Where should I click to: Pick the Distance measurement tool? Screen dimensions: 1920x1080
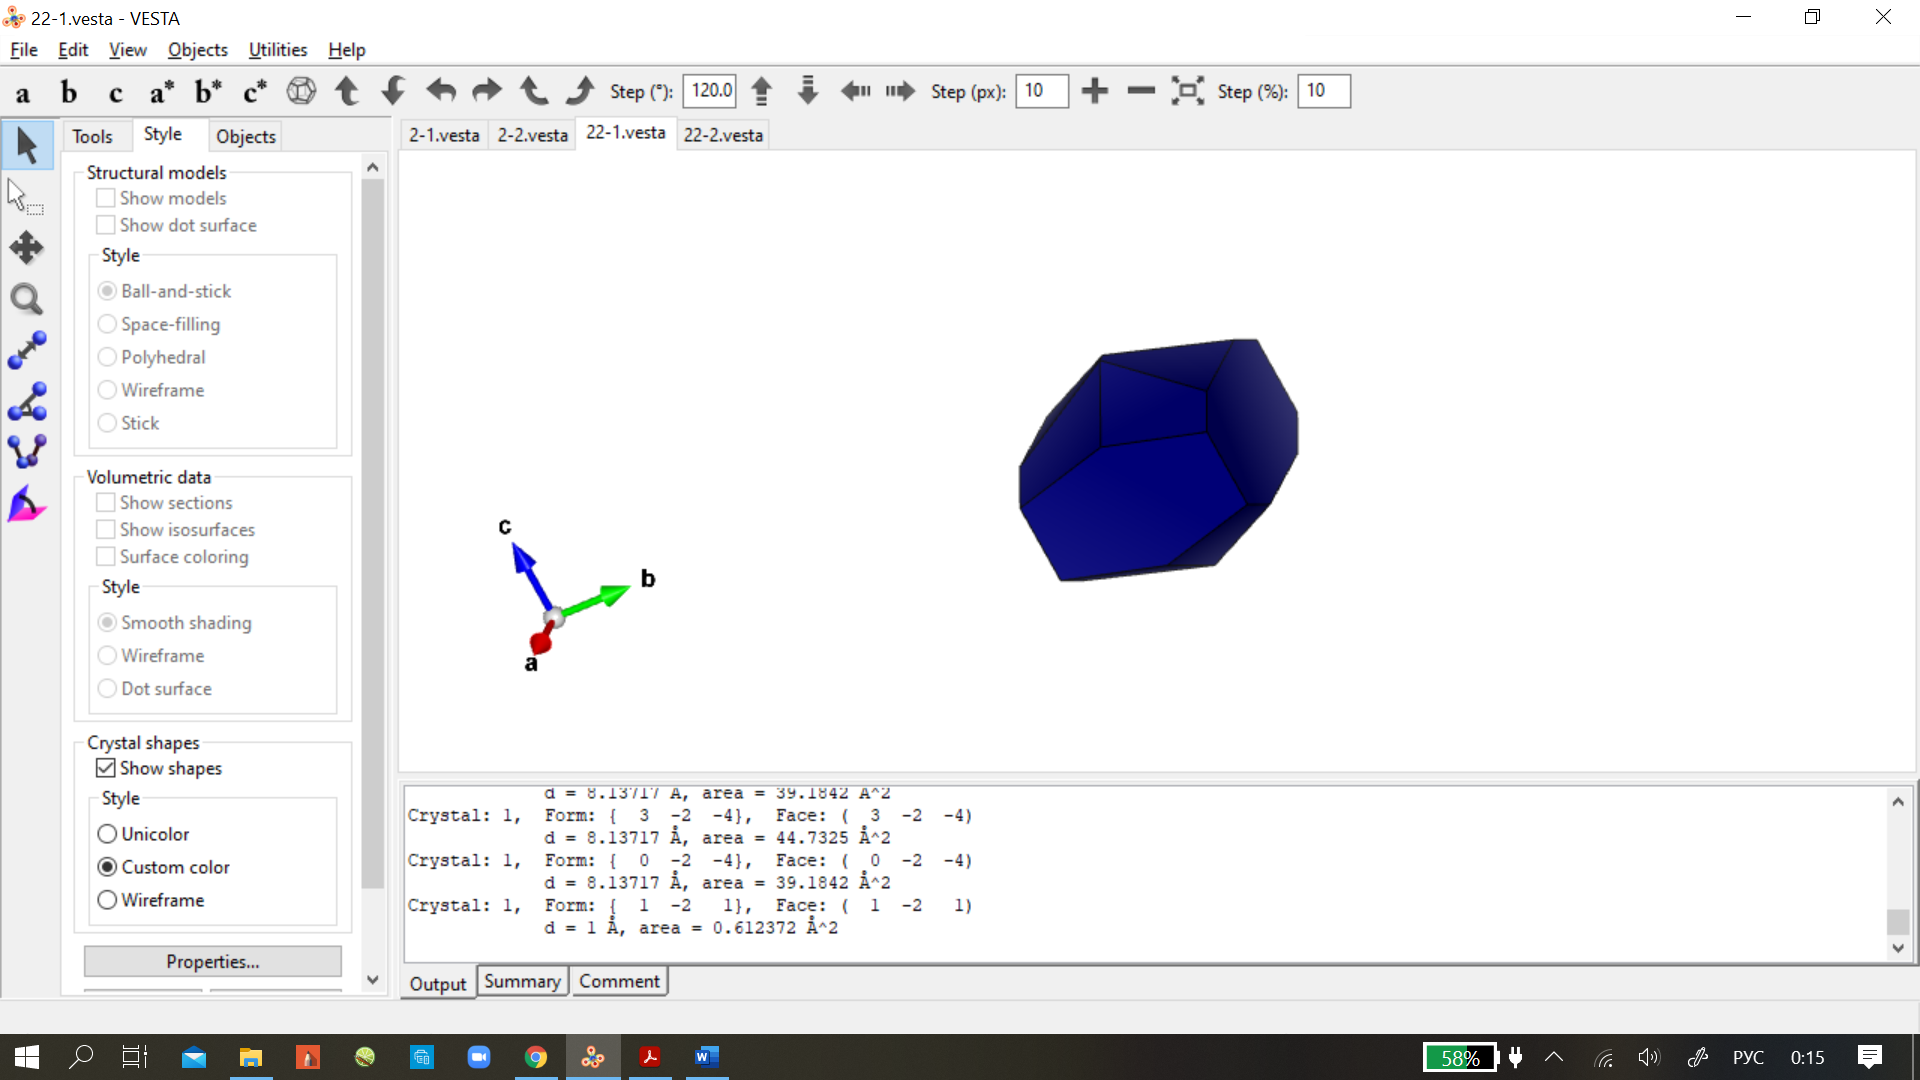(27, 350)
